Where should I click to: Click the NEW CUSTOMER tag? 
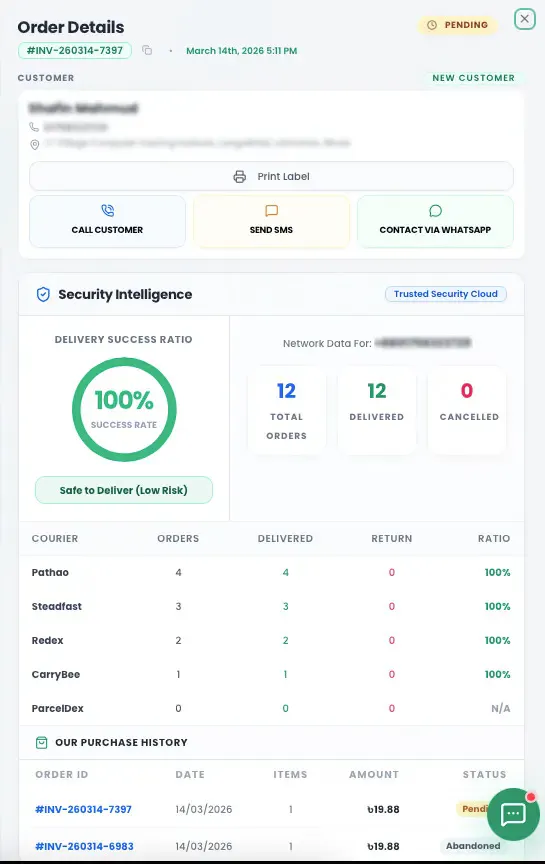pos(473,78)
